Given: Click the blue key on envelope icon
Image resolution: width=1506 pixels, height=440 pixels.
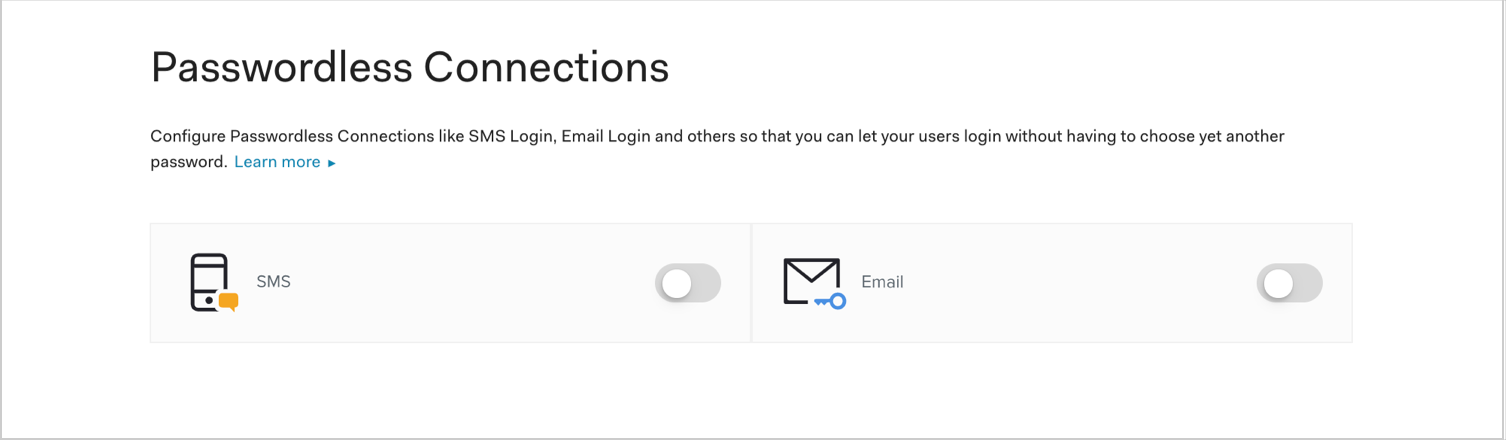Looking at the screenshot, I should (x=831, y=301).
